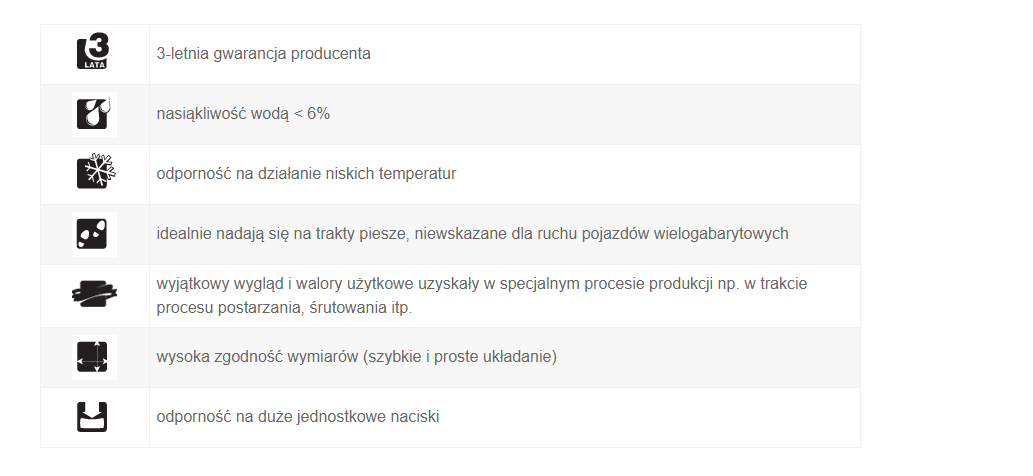The height and width of the screenshot is (476, 1033).
Task: Select the dimension arrows icon
Action: click(95, 357)
